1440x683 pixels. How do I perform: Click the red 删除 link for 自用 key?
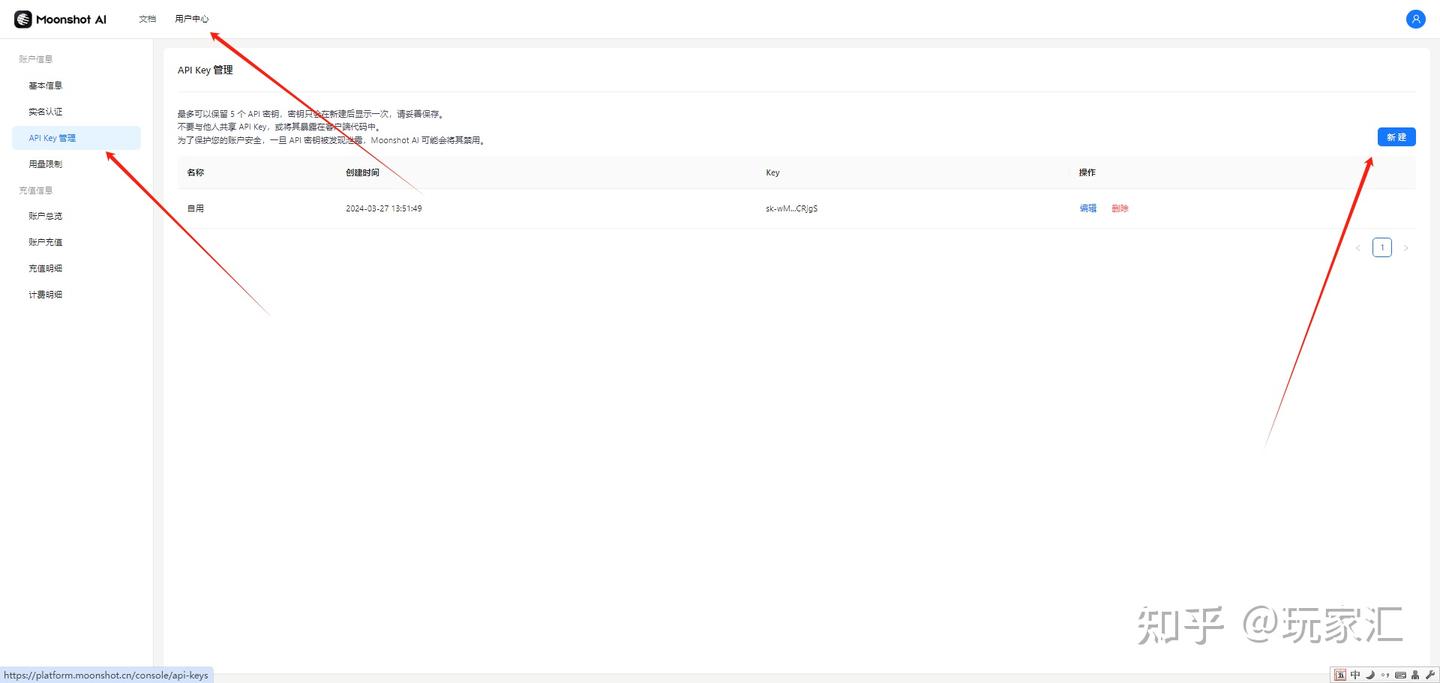point(1120,208)
